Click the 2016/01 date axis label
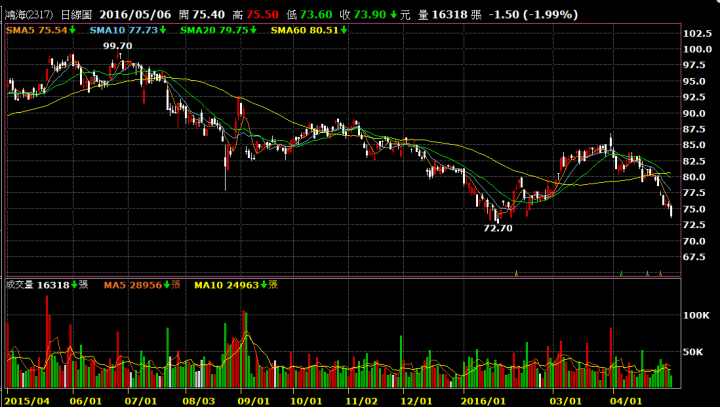The height and width of the screenshot is (407, 720). tap(483, 401)
